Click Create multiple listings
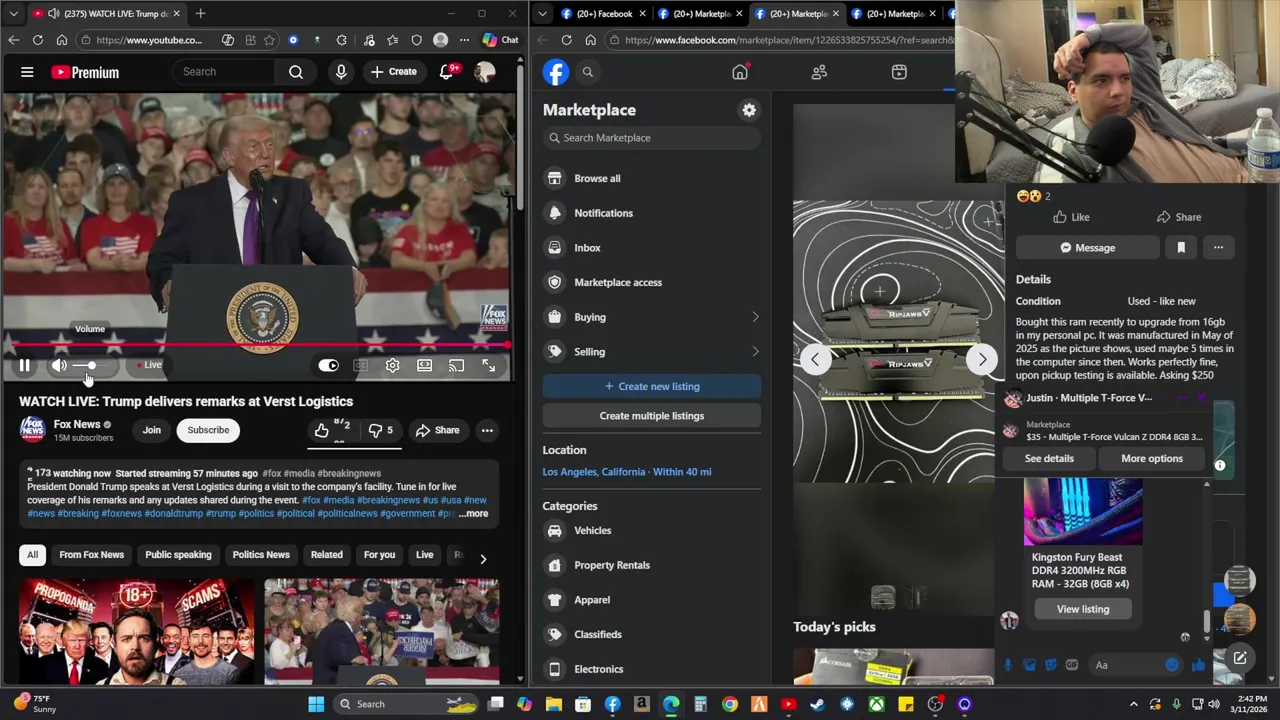The image size is (1280, 720). click(652, 416)
